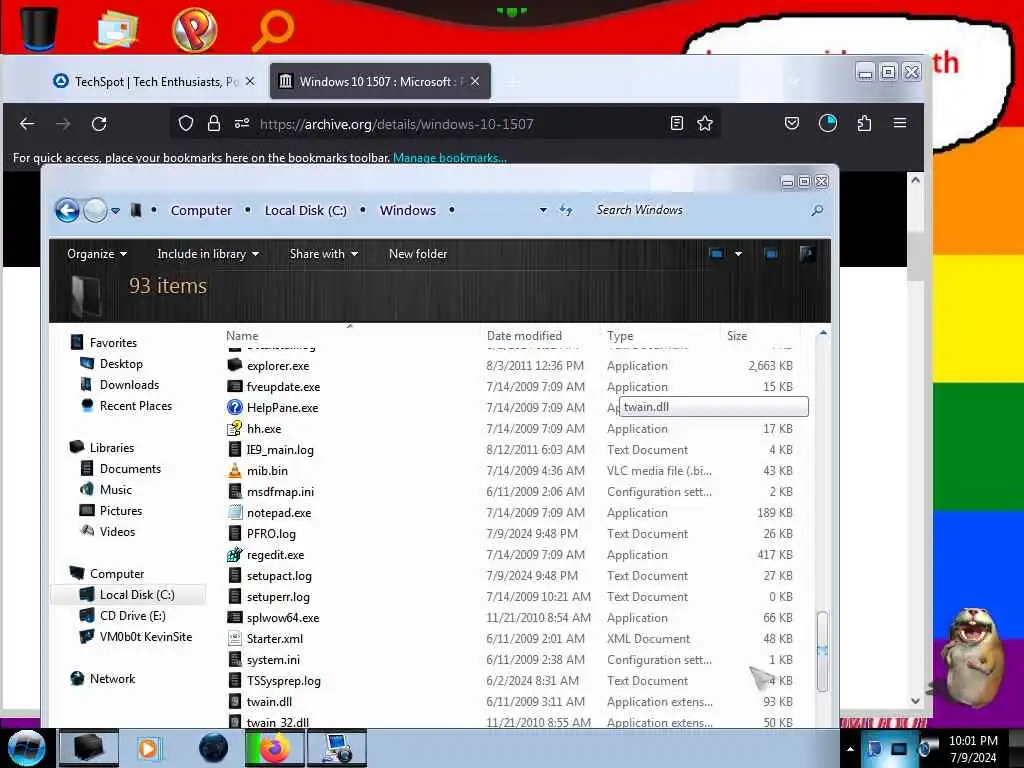Click Computer in the breadcrumb path
The width and height of the screenshot is (1024, 768).
coord(201,210)
